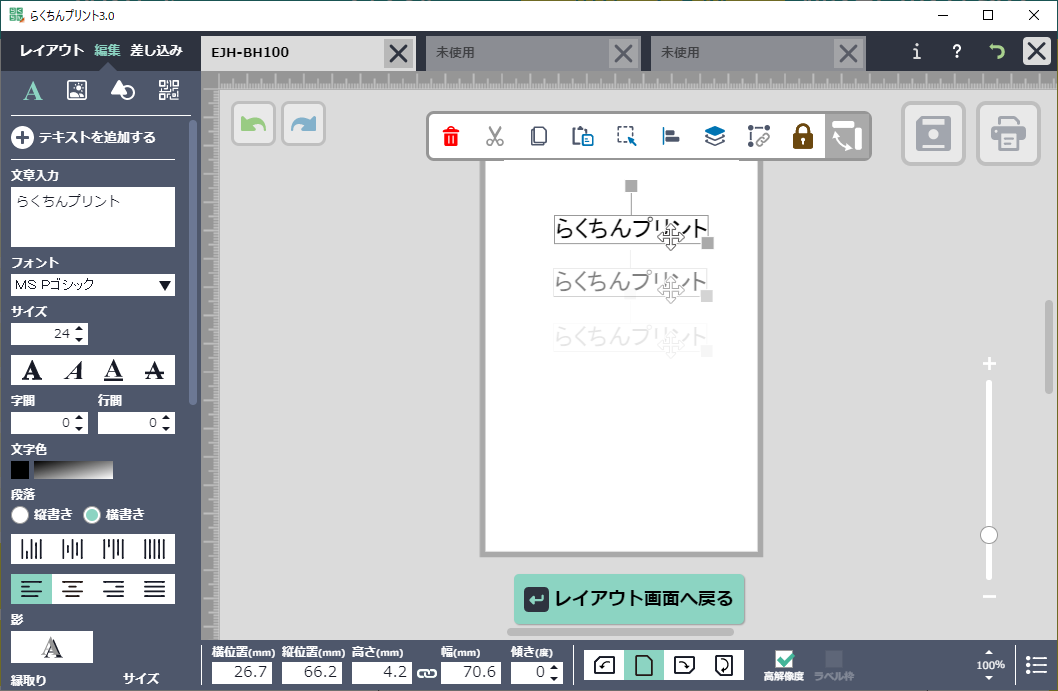Image resolution: width=1058 pixels, height=691 pixels.
Task: Paste the copied object
Action: [582, 136]
